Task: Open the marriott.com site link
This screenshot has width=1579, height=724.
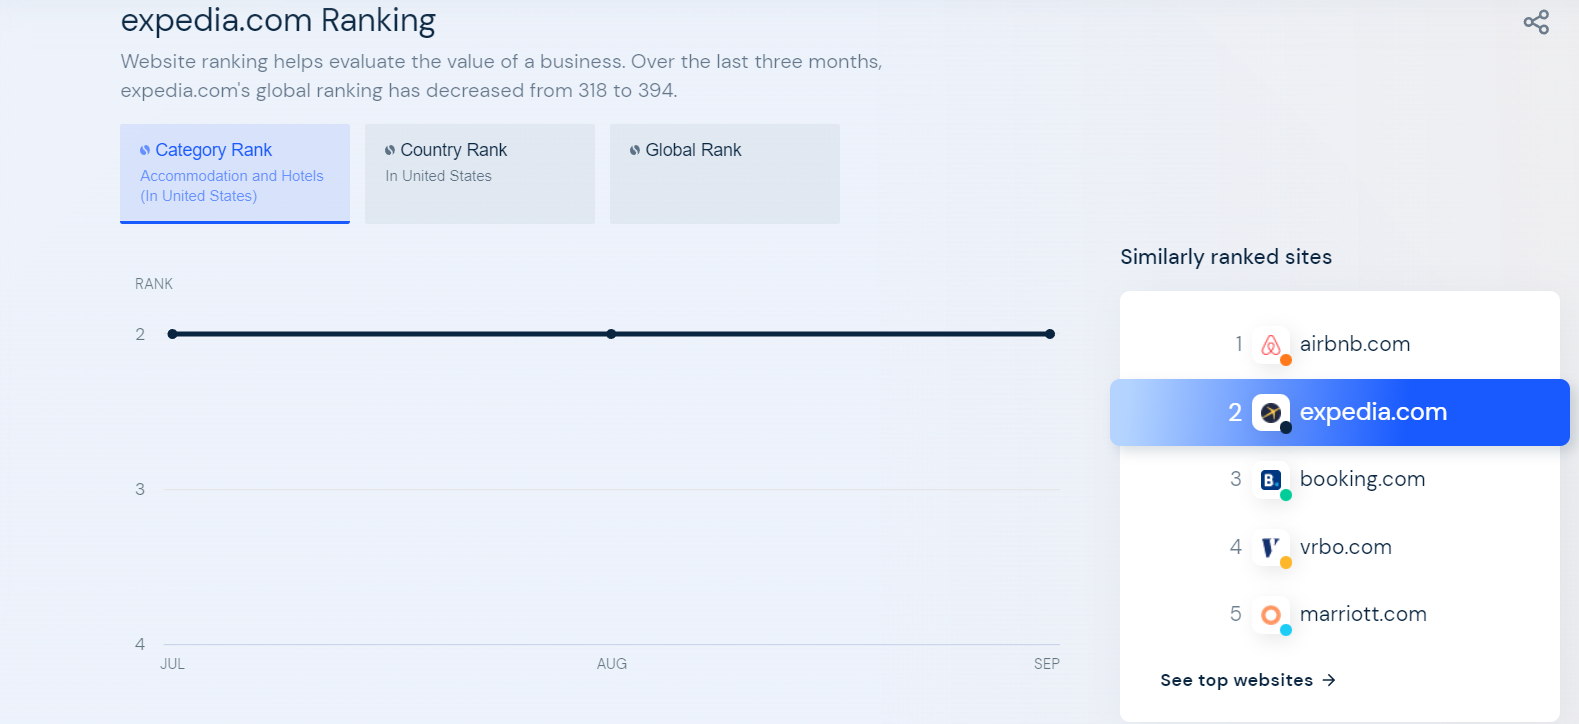Action: pos(1363,614)
